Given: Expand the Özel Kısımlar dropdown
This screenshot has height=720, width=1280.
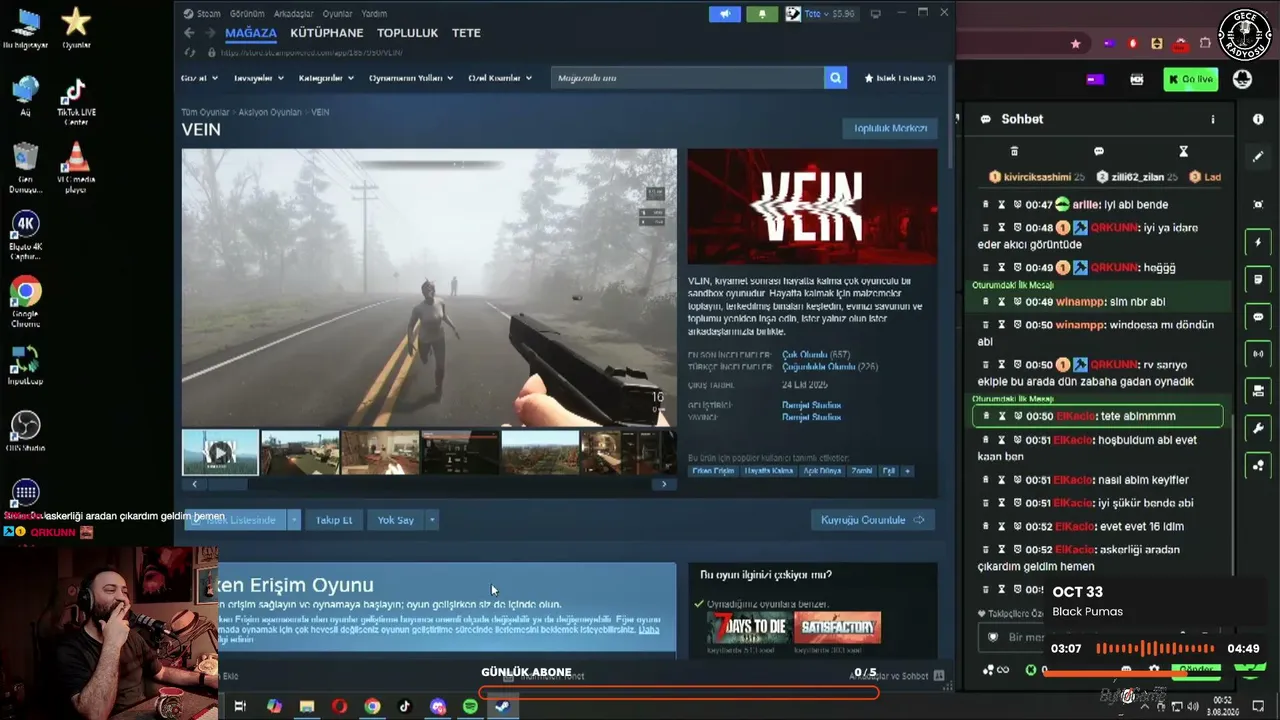Looking at the screenshot, I should pos(500,78).
